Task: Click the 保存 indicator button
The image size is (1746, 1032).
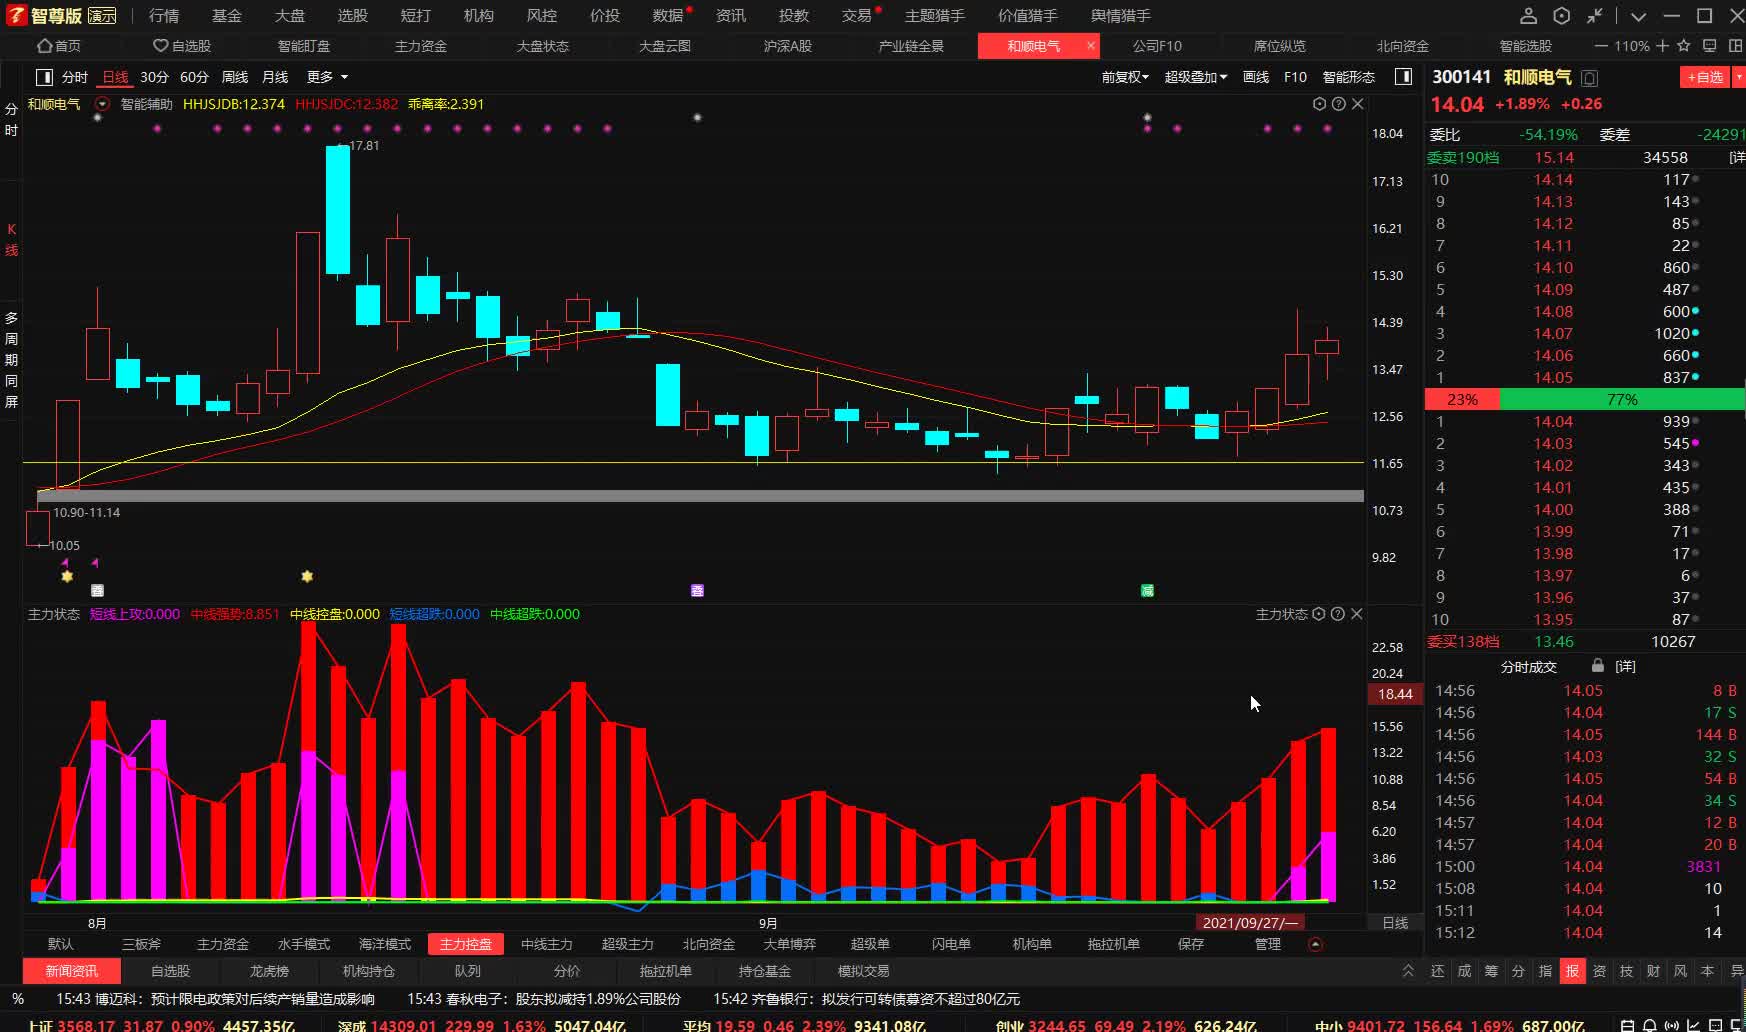Action: point(1191,944)
